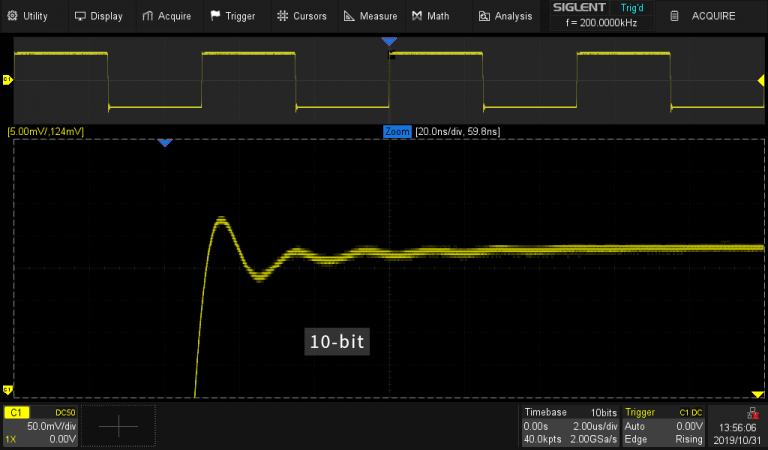Image resolution: width=768 pixels, height=450 pixels.
Task: Open the Display menu
Action: pyautogui.click(x=99, y=16)
